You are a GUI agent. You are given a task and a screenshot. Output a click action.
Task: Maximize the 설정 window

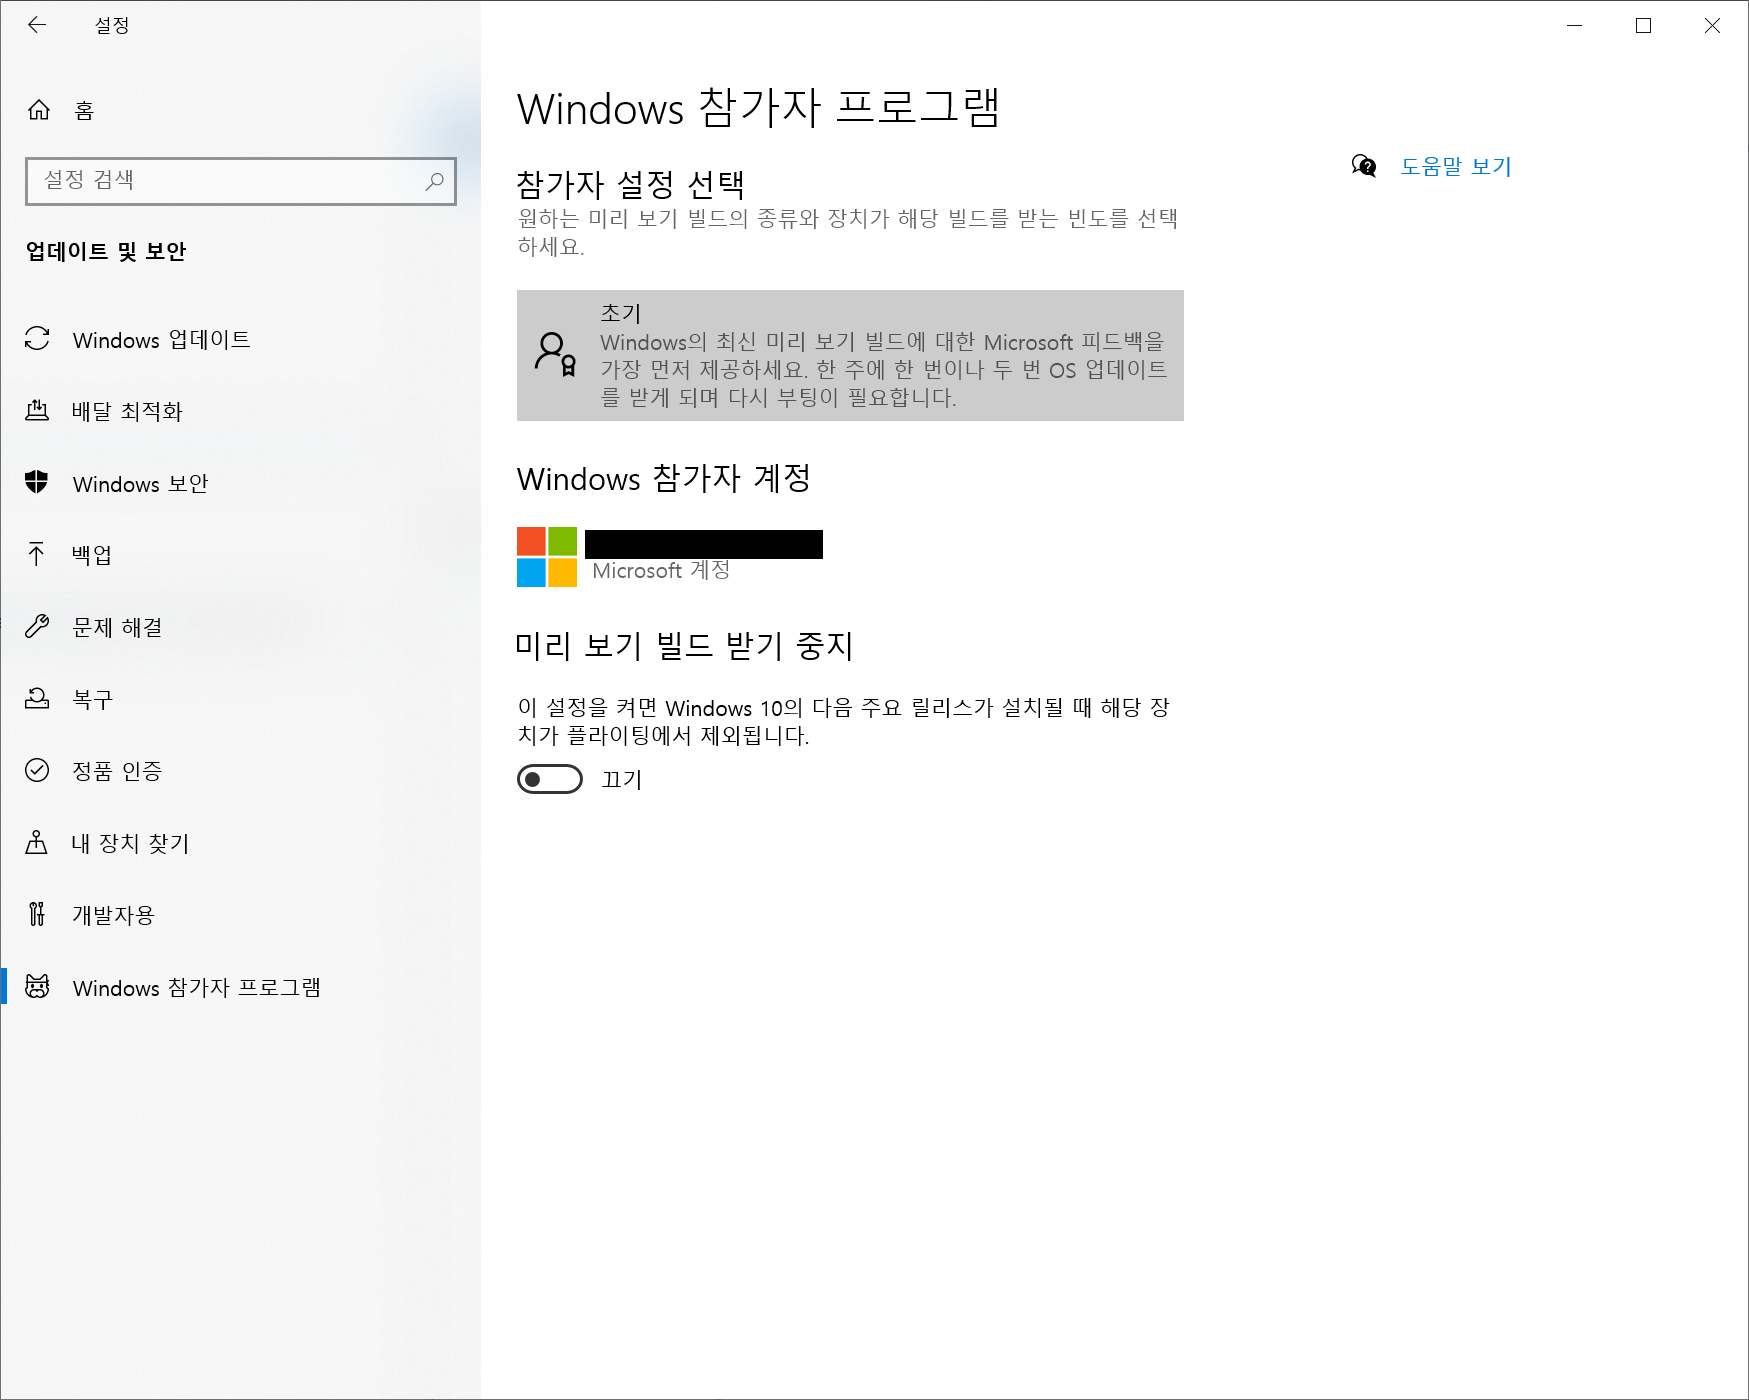(x=1643, y=25)
